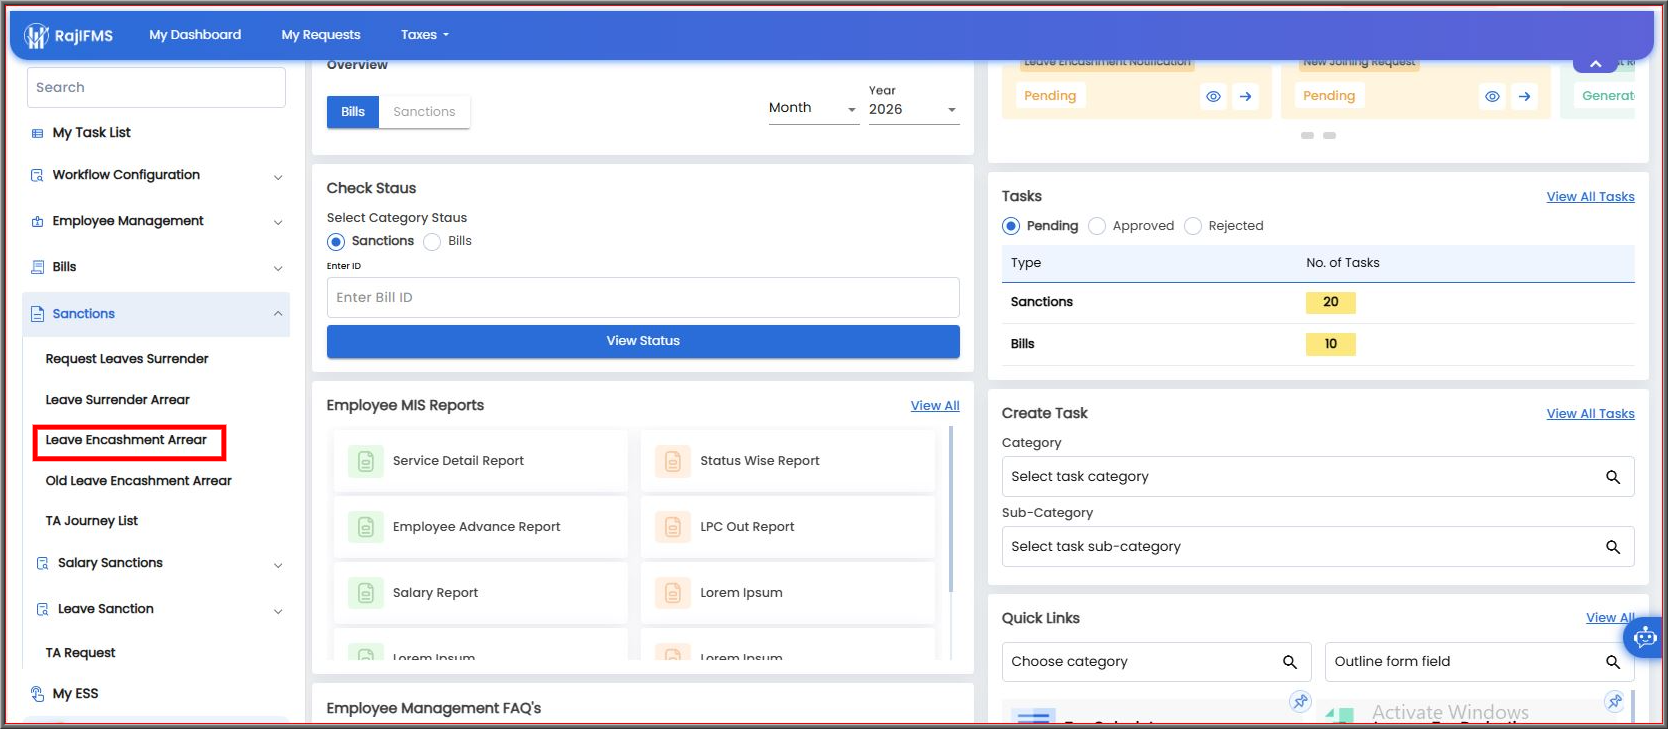Screen dimensions: 1668x729
Task: Expand the Salary Sanctions submenu chevron
Action: (x=278, y=565)
